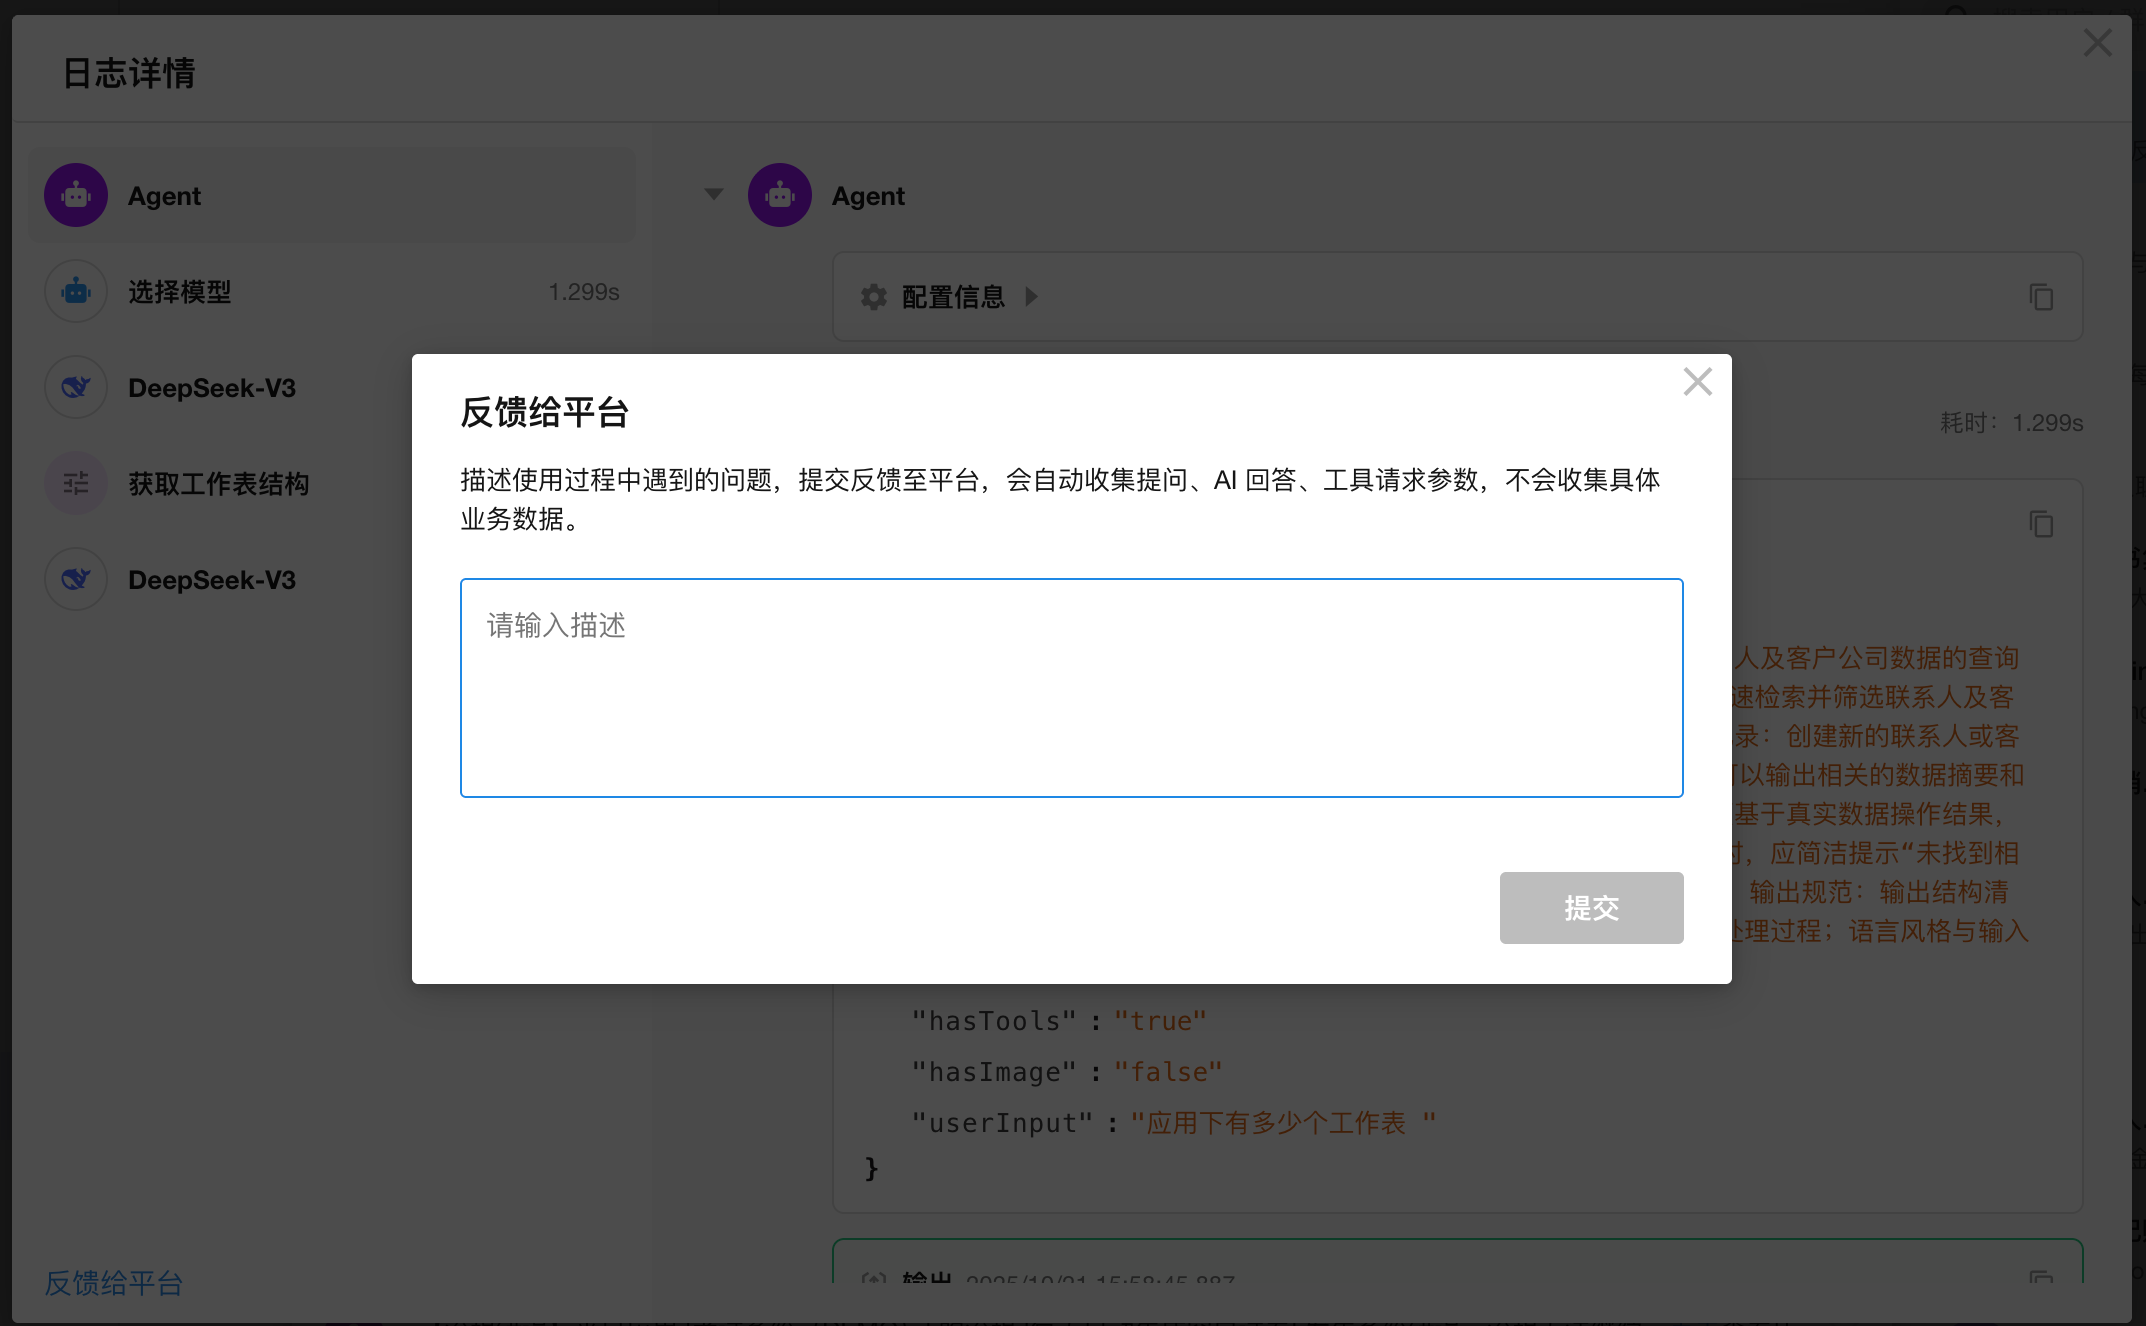Copy the 输出 section at the bottom

click(2041, 1276)
